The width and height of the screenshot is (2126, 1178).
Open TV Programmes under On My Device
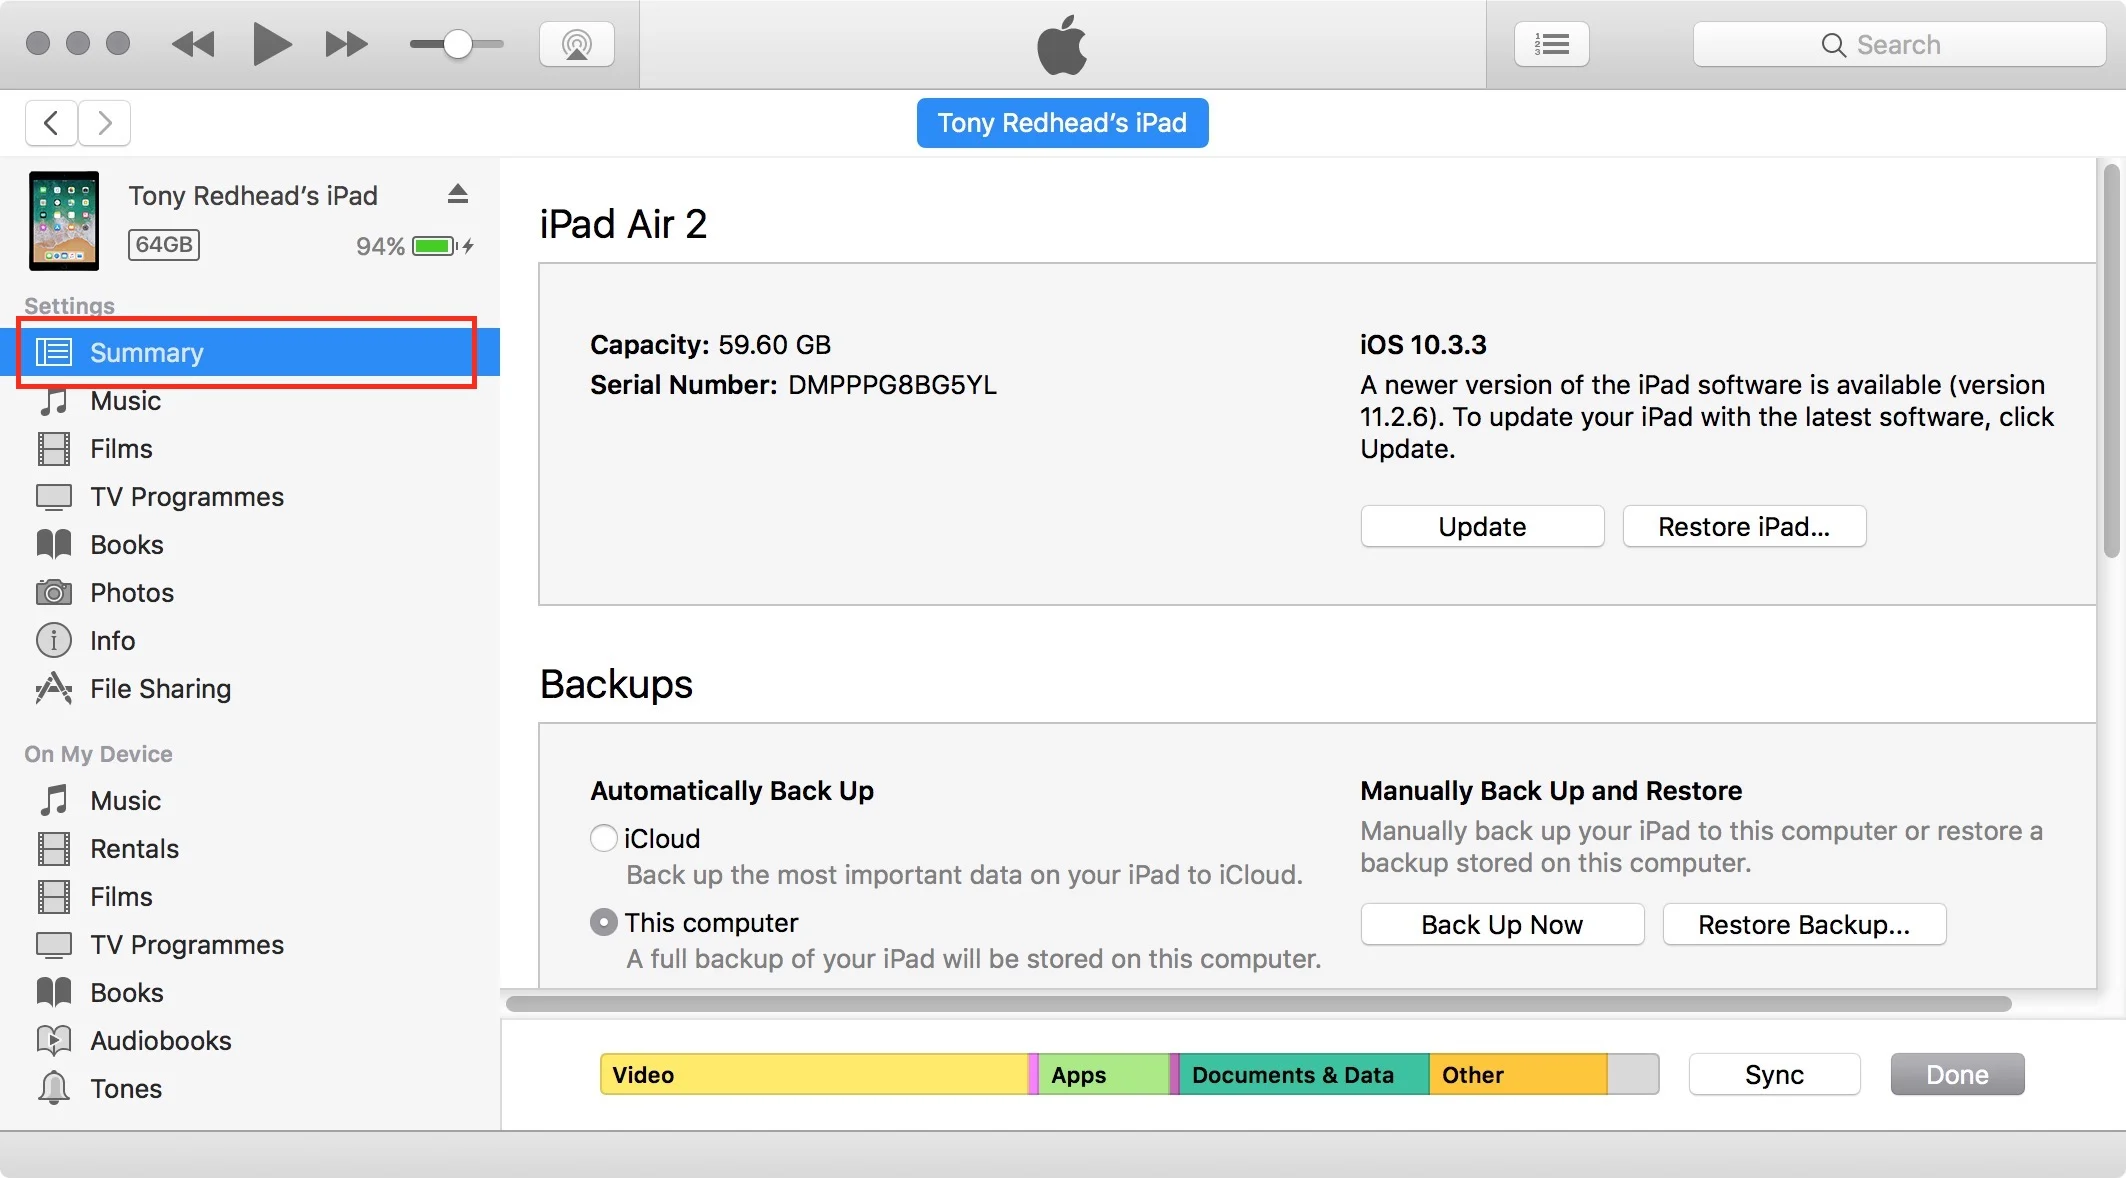(250, 945)
